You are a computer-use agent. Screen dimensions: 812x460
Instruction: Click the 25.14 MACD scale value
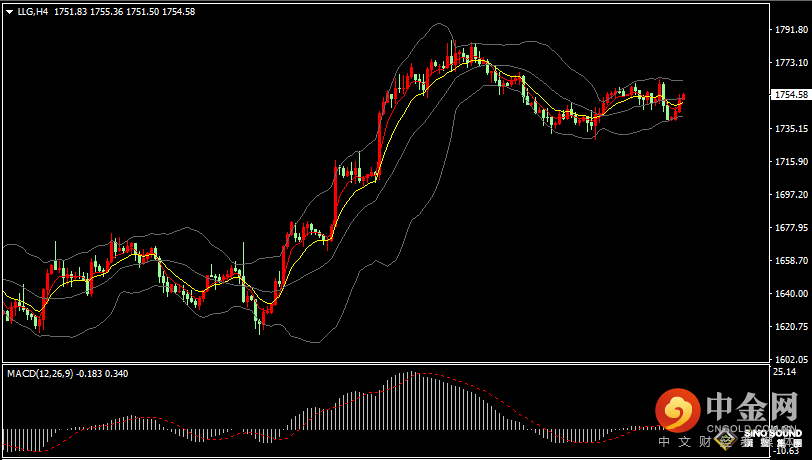coord(785,372)
